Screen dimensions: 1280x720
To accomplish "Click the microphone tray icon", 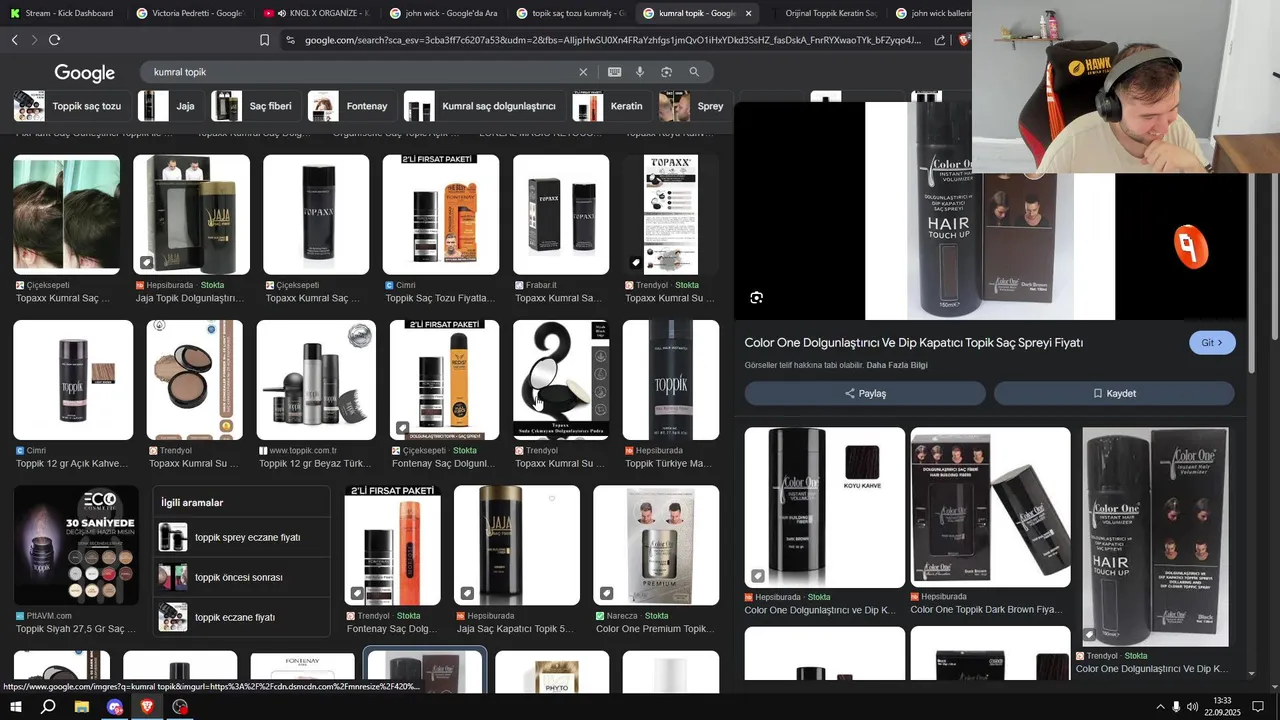I will point(1176,707).
